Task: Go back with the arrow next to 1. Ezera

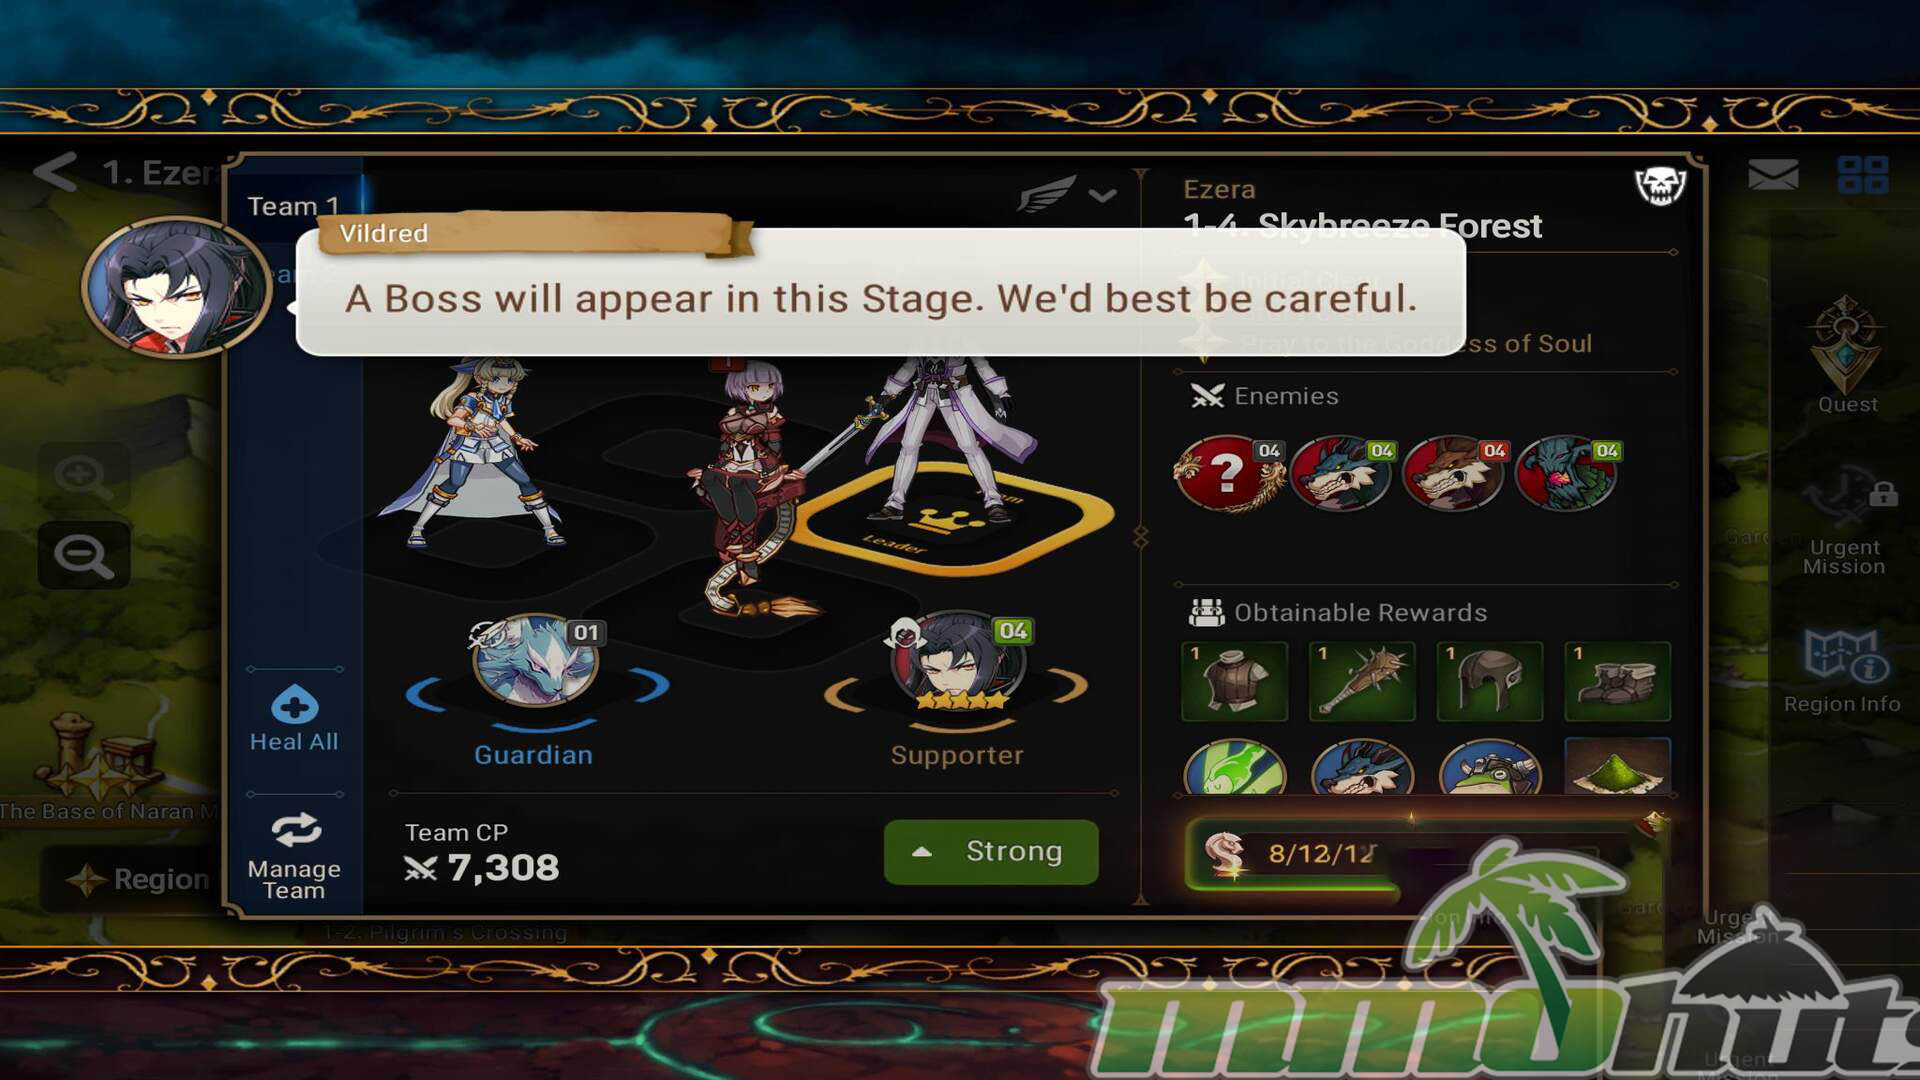Action: [54, 172]
